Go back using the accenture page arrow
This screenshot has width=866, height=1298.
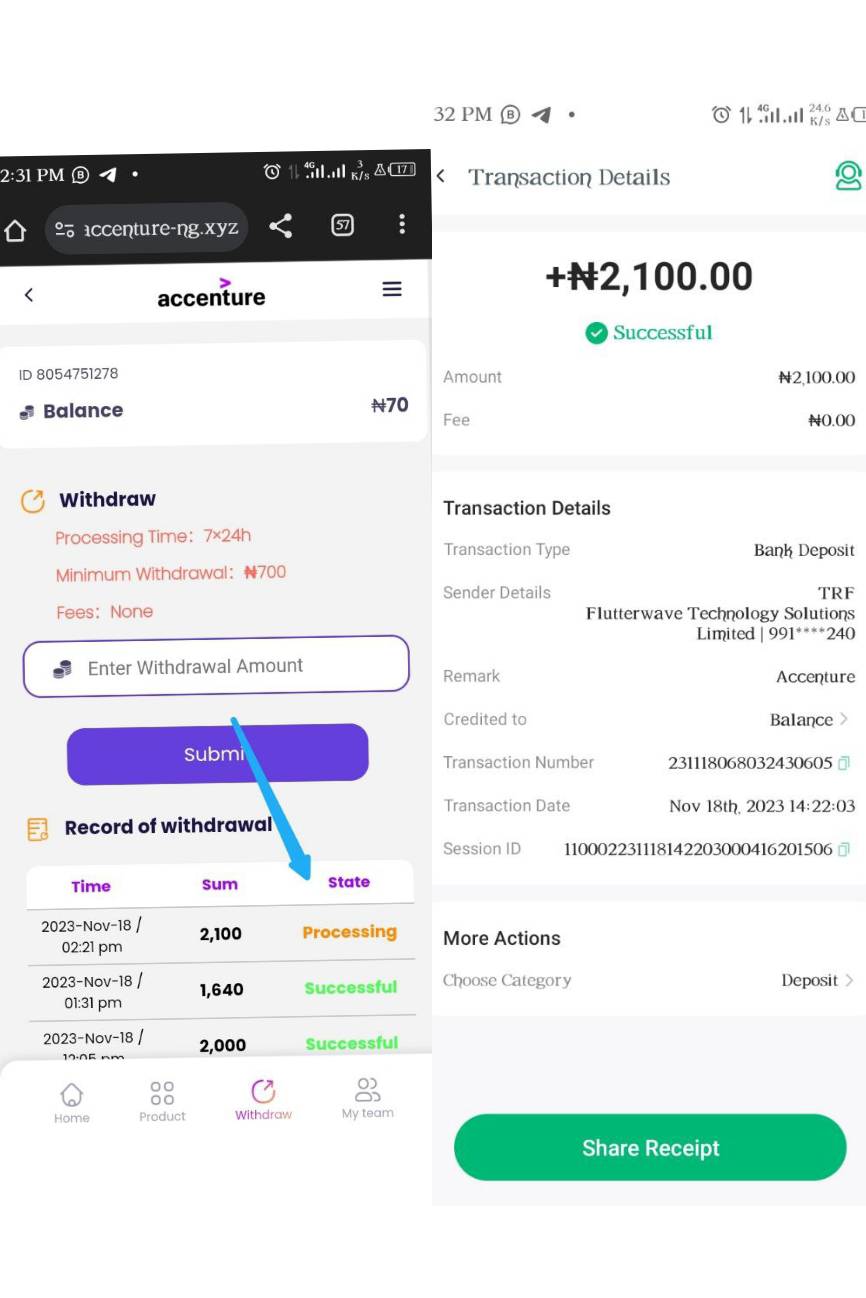pyautogui.click(x=29, y=294)
